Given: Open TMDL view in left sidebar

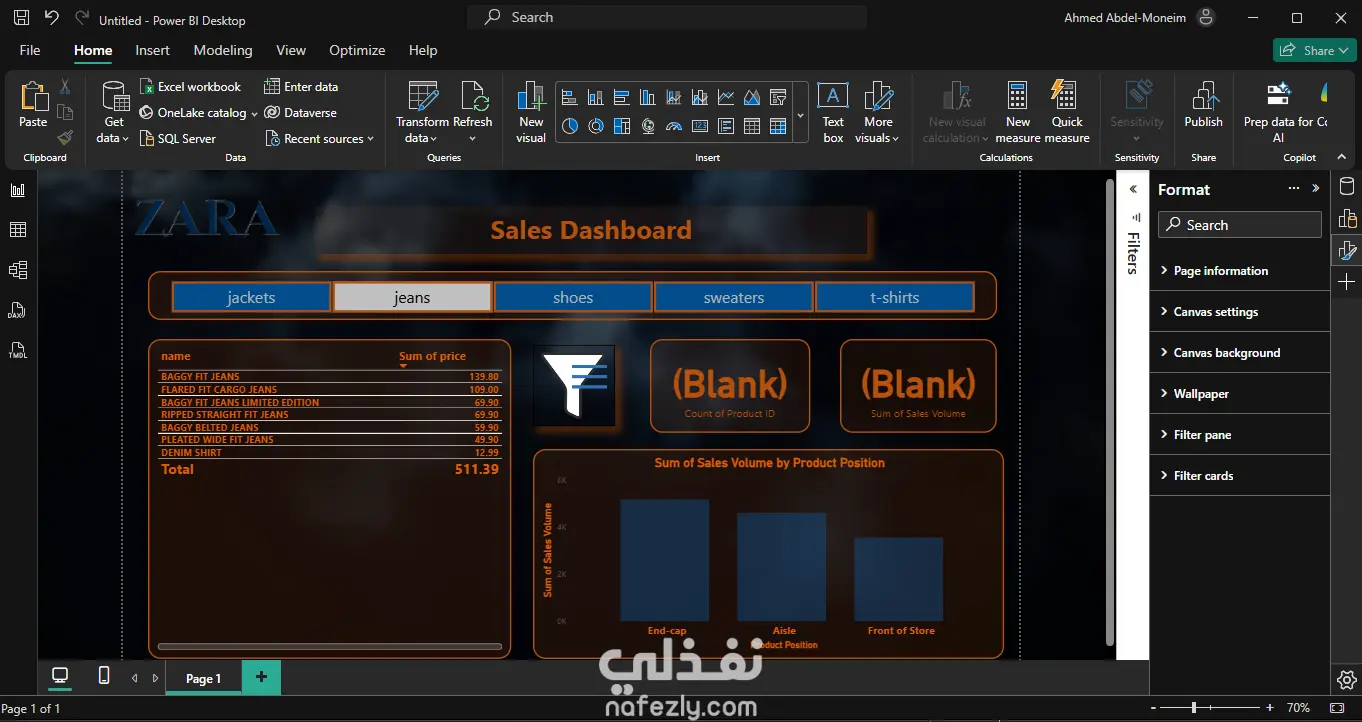Looking at the screenshot, I should [18, 350].
